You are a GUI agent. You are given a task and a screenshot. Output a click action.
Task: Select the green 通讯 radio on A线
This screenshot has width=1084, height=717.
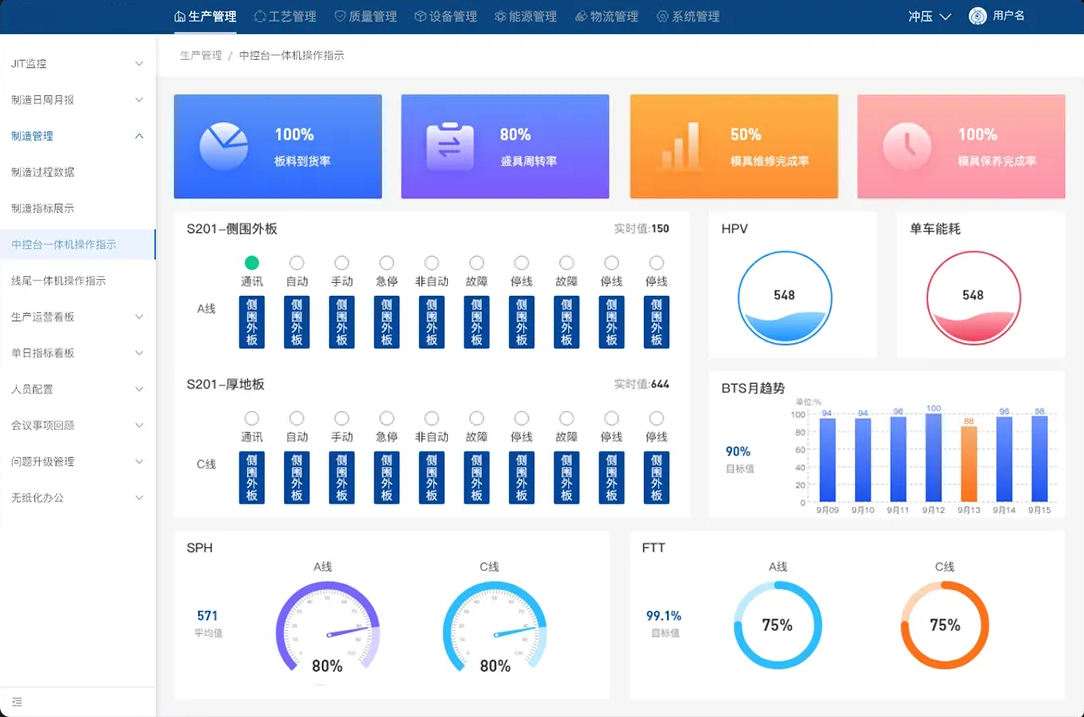pyautogui.click(x=252, y=263)
